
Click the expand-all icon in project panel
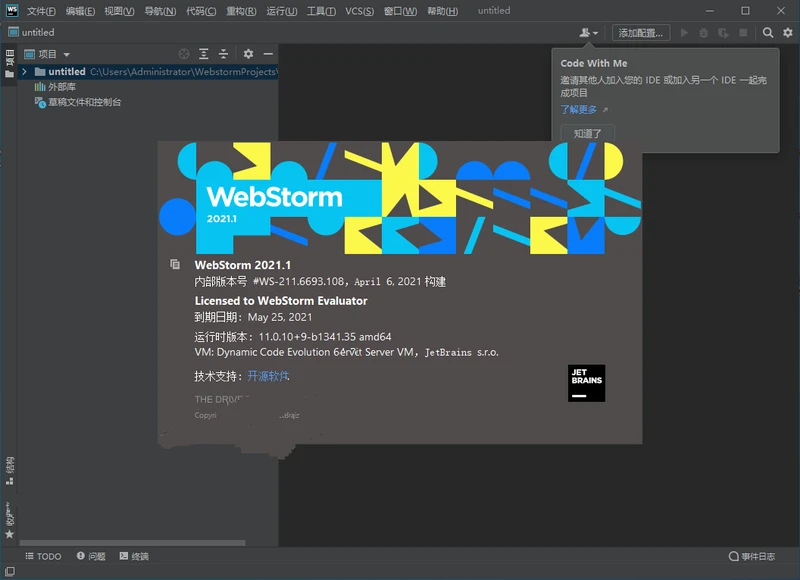[204, 54]
